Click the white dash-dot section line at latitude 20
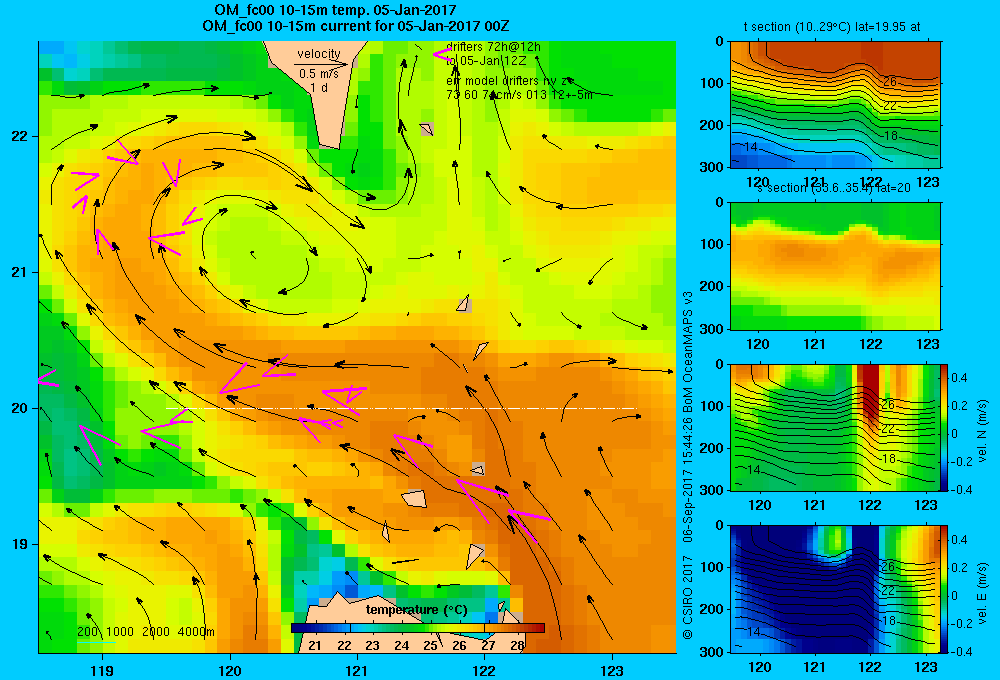This screenshot has height=680, width=1000. 401,408
